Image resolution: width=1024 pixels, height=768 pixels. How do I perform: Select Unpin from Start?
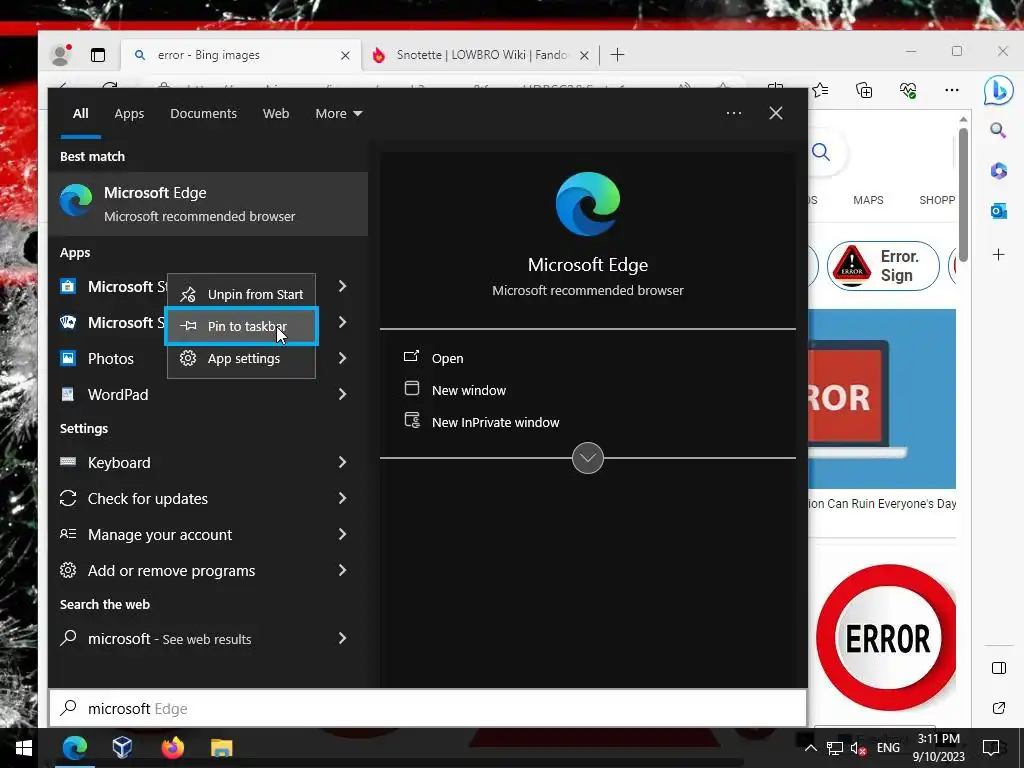[x=242, y=294]
